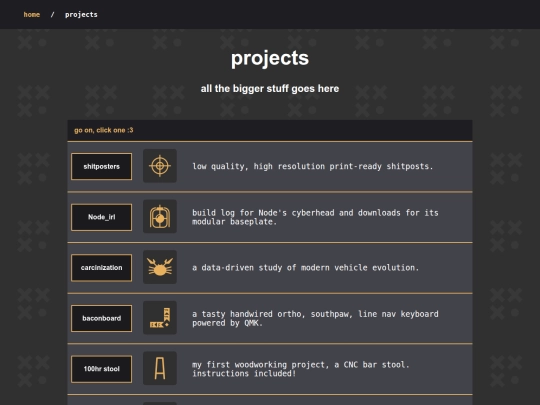The width and height of the screenshot is (540, 405).
Task: Click the 'projects' page heading
Action: [x=270, y=58]
